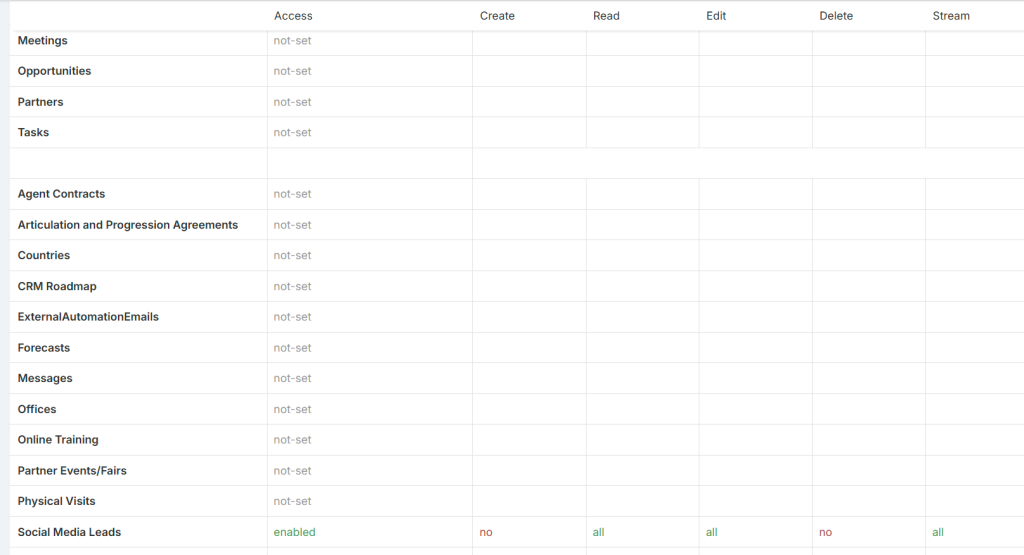Select Agent Contracts access not-set value
1024x555 pixels.
[292, 194]
